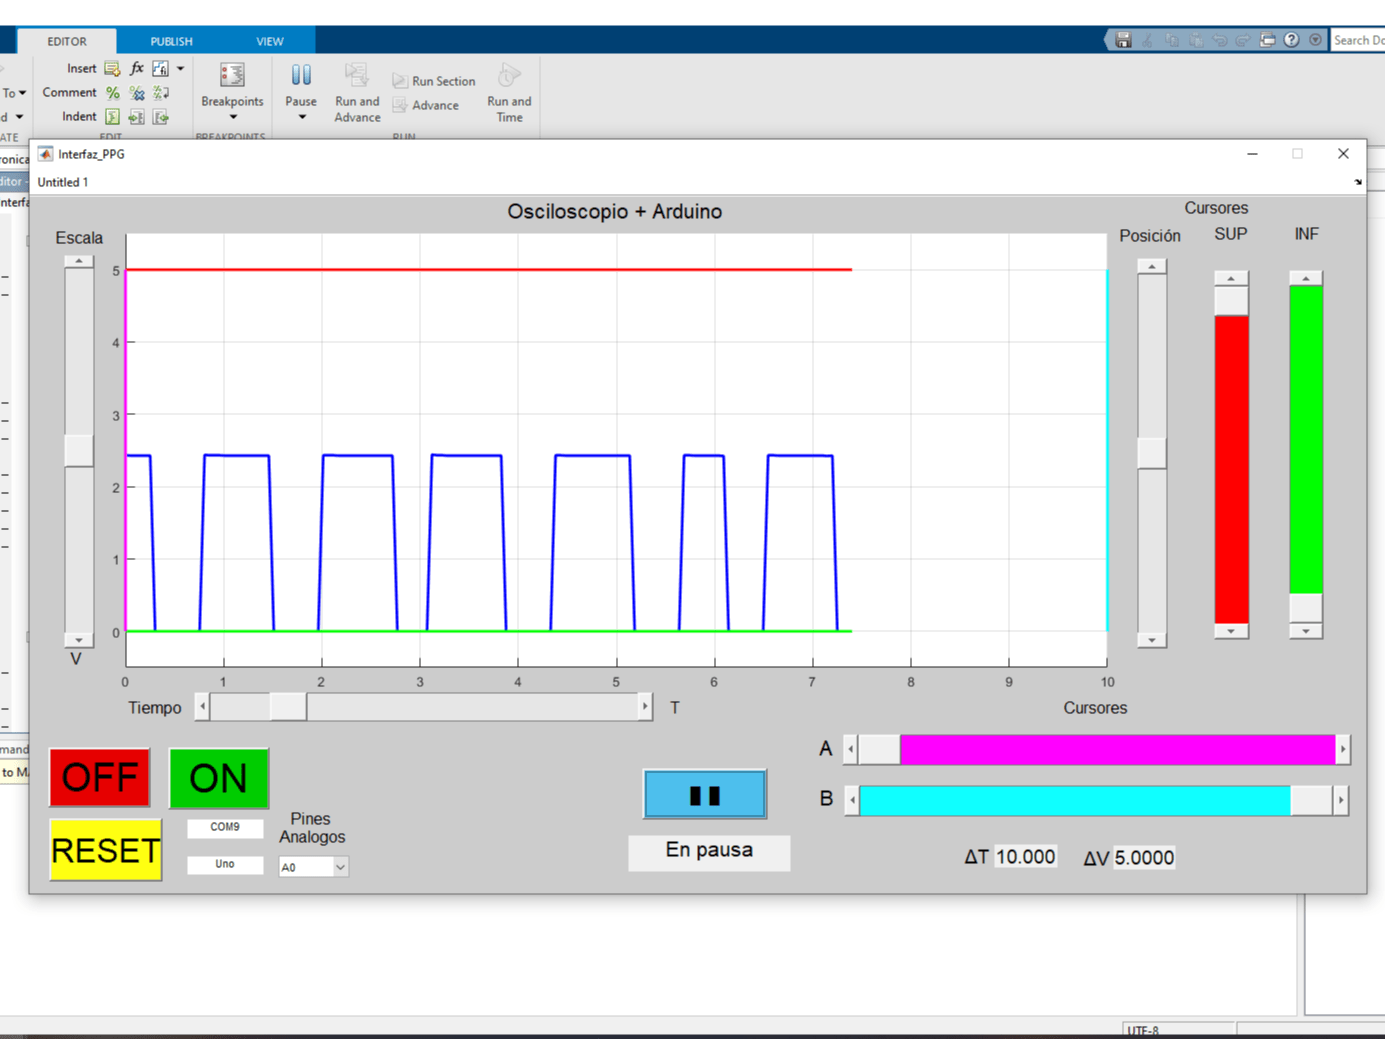Select the fx insert function icon
Screen dimensions: 1385x1039
(x=136, y=68)
